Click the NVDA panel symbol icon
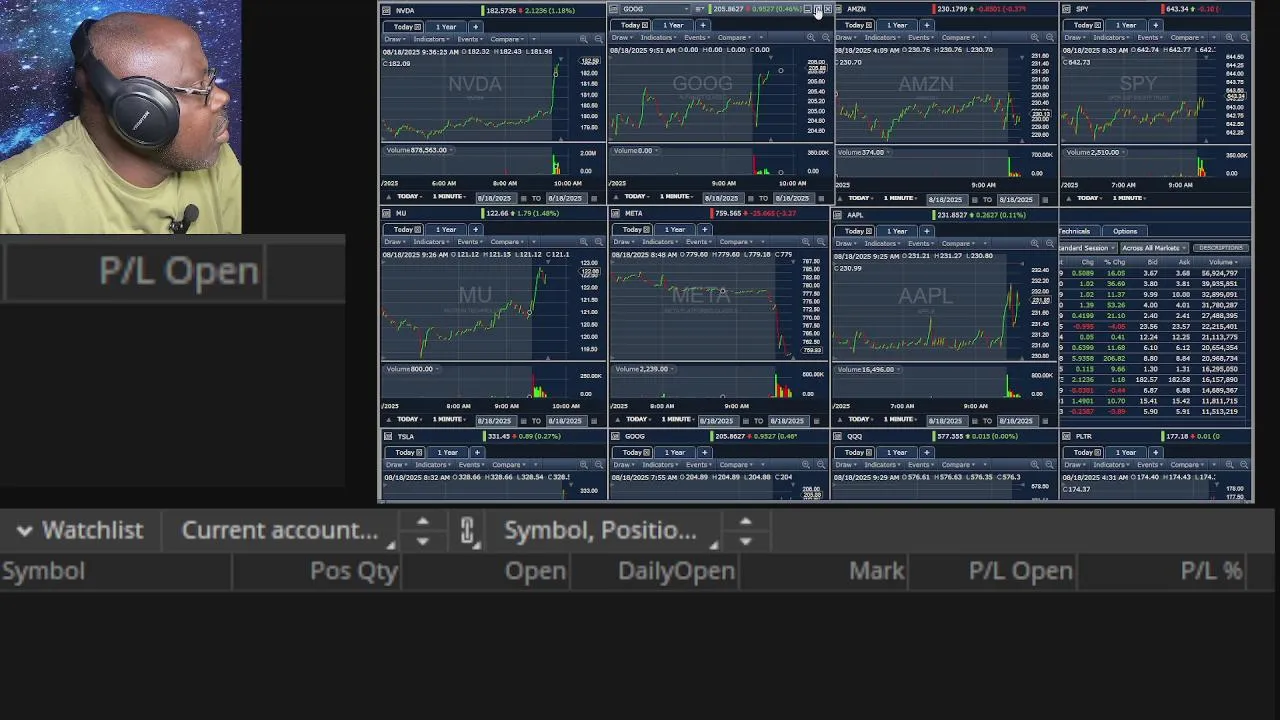Viewport: 1280px width, 720px height. click(386, 10)
